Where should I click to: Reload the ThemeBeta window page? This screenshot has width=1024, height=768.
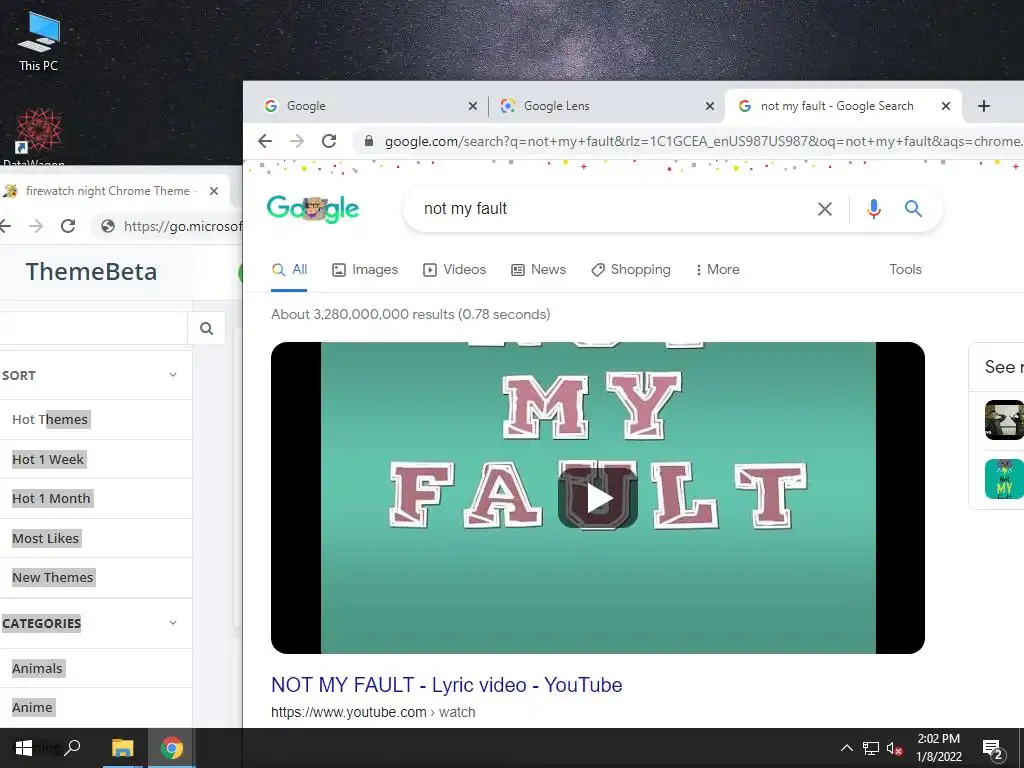(x=68, y=227)
